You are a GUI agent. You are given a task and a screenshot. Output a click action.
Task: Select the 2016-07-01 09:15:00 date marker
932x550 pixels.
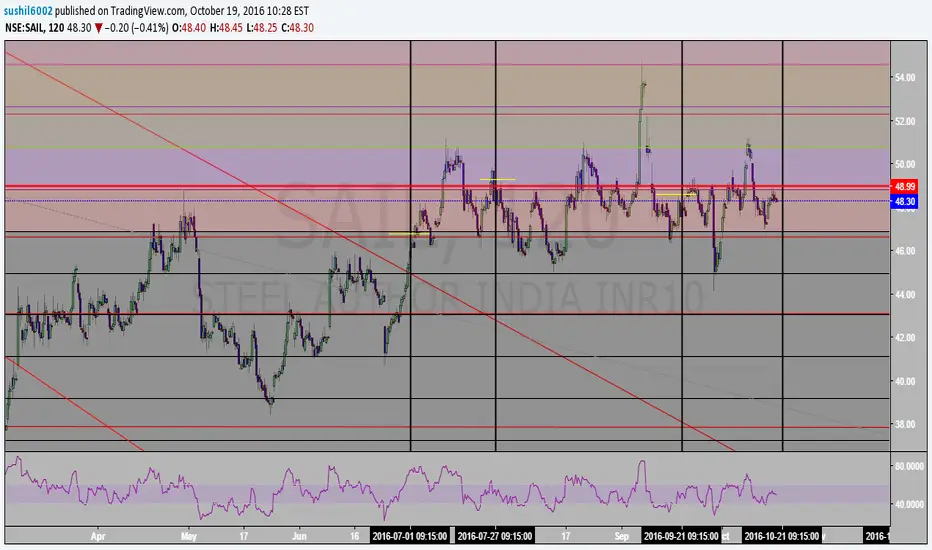[410, 536]
